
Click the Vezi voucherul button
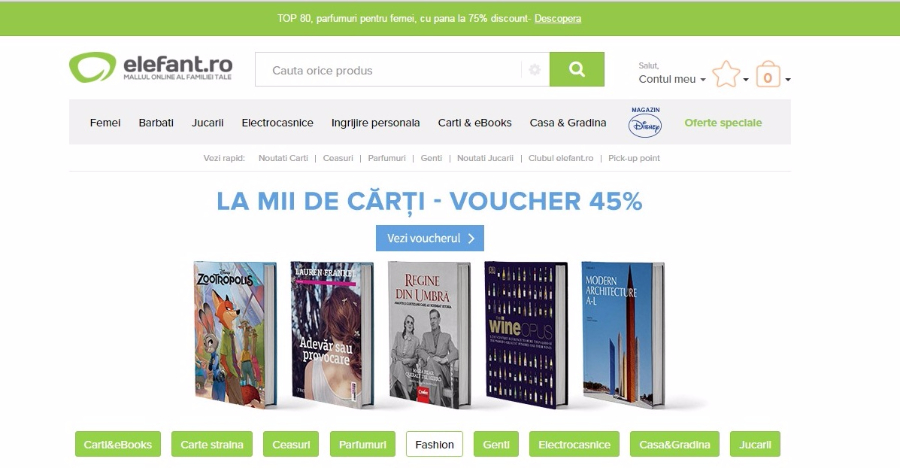[x=430, y=238]
